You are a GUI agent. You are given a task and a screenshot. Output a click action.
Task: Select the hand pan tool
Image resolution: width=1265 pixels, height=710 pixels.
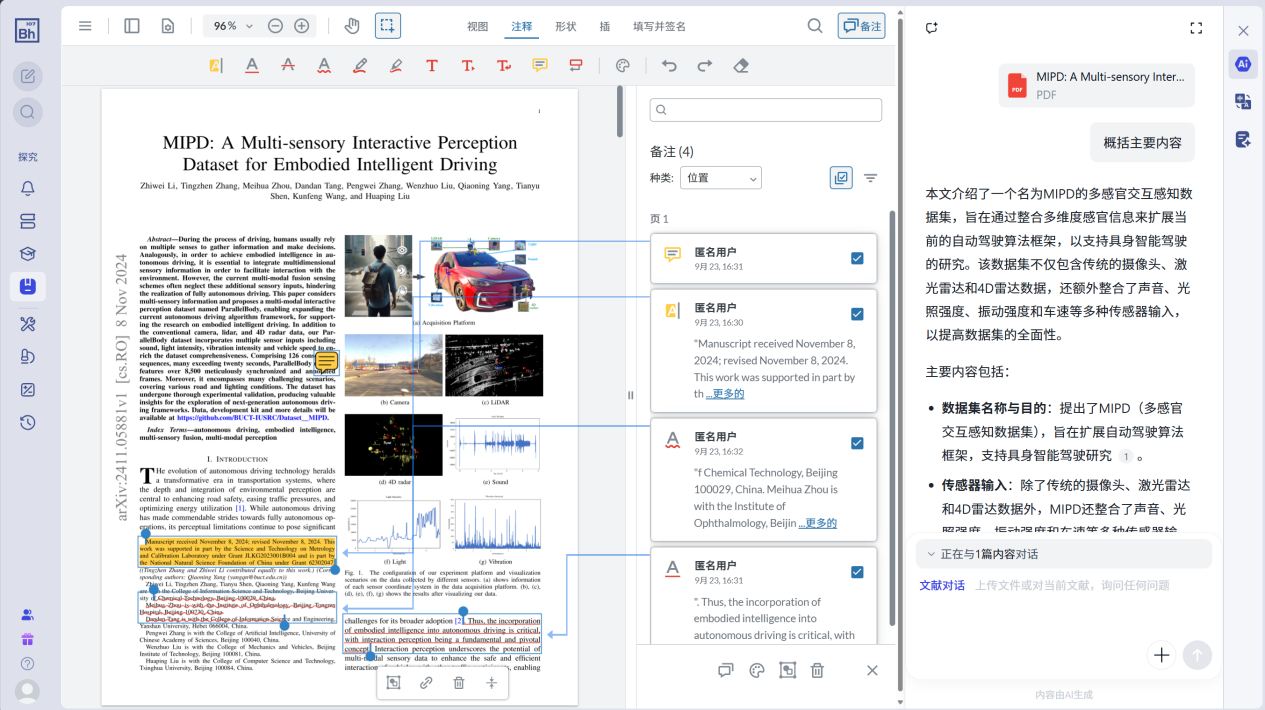pyautogui.click(x=352, y=26)
